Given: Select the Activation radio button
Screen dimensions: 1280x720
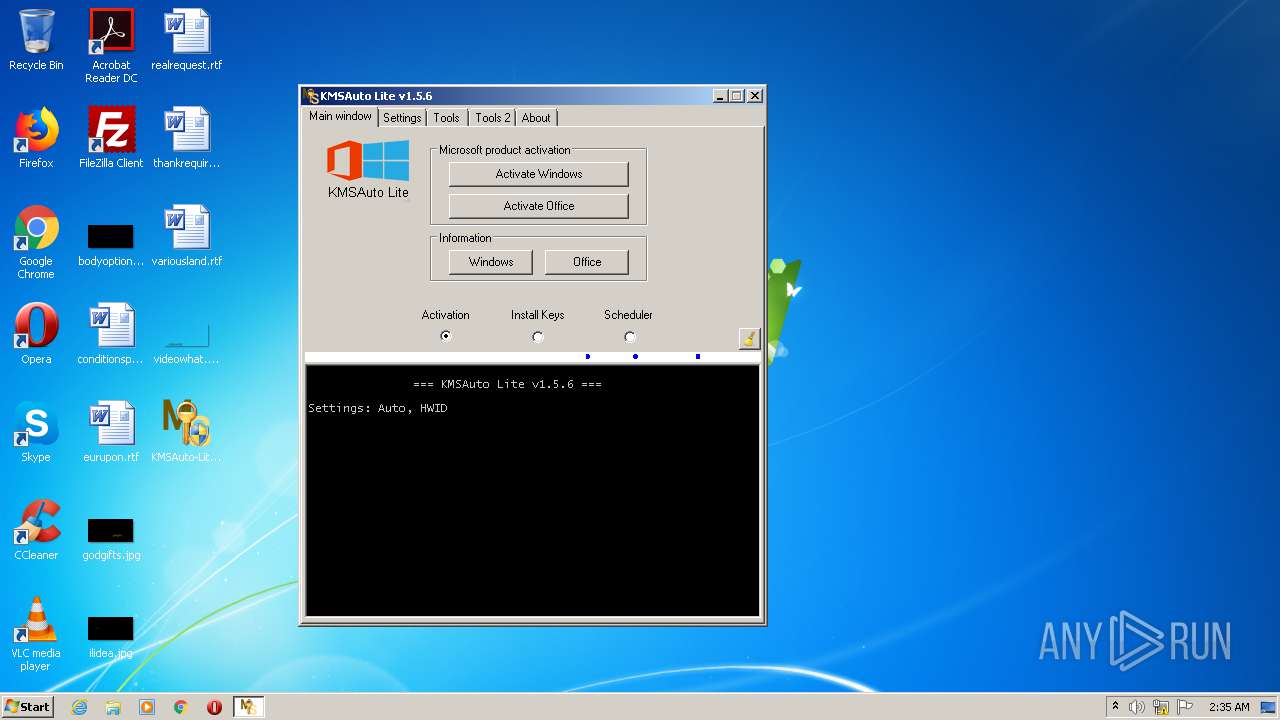Looking at the screenshot, I should click(445, 337).
